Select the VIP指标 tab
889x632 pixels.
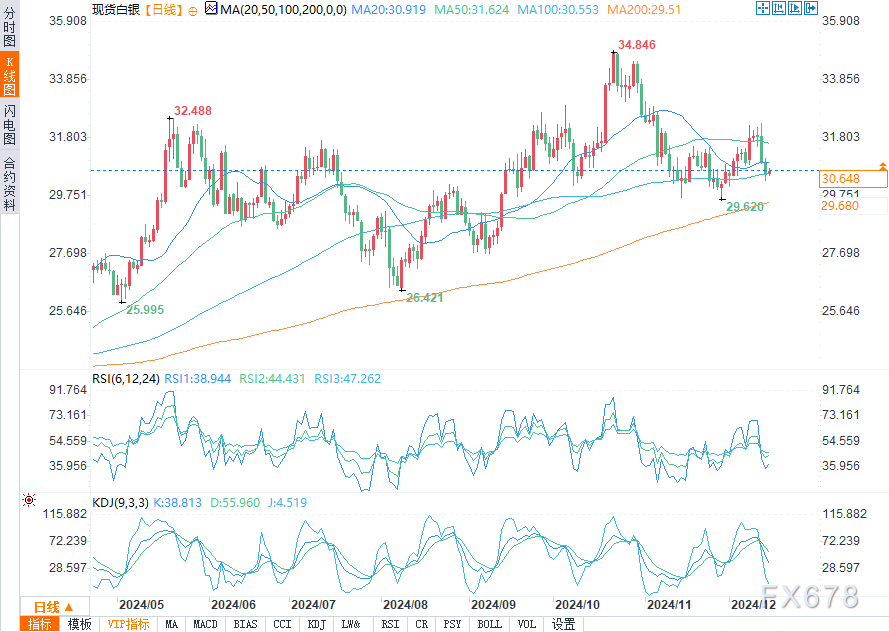pyautogui.click(x=127, y=624)
